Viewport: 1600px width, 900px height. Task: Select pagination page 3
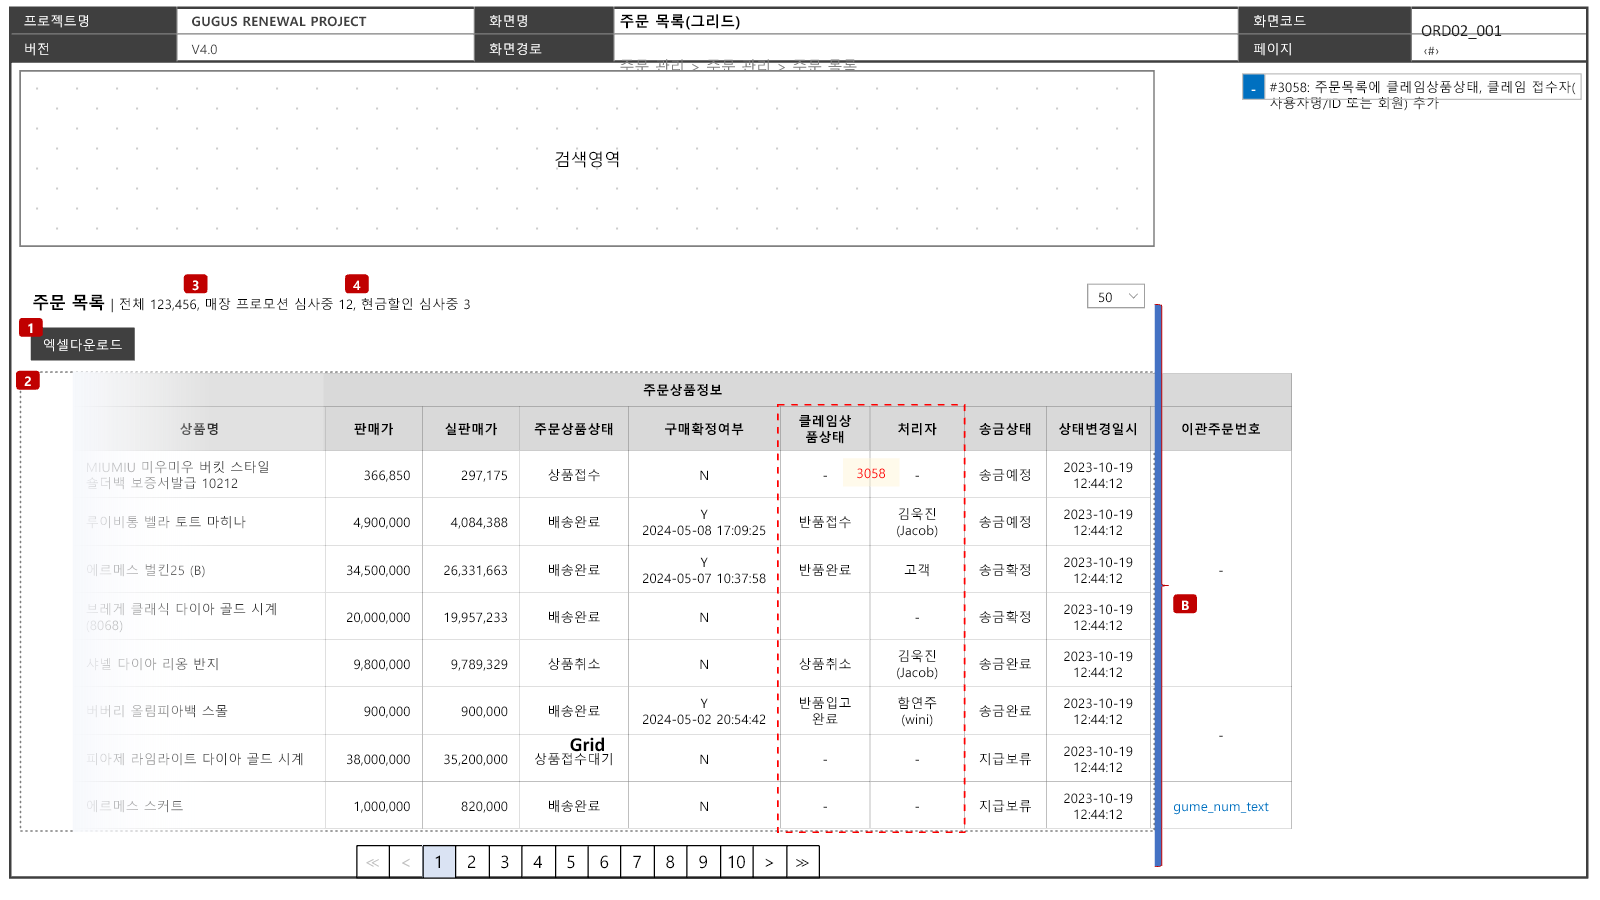[505, 862]
